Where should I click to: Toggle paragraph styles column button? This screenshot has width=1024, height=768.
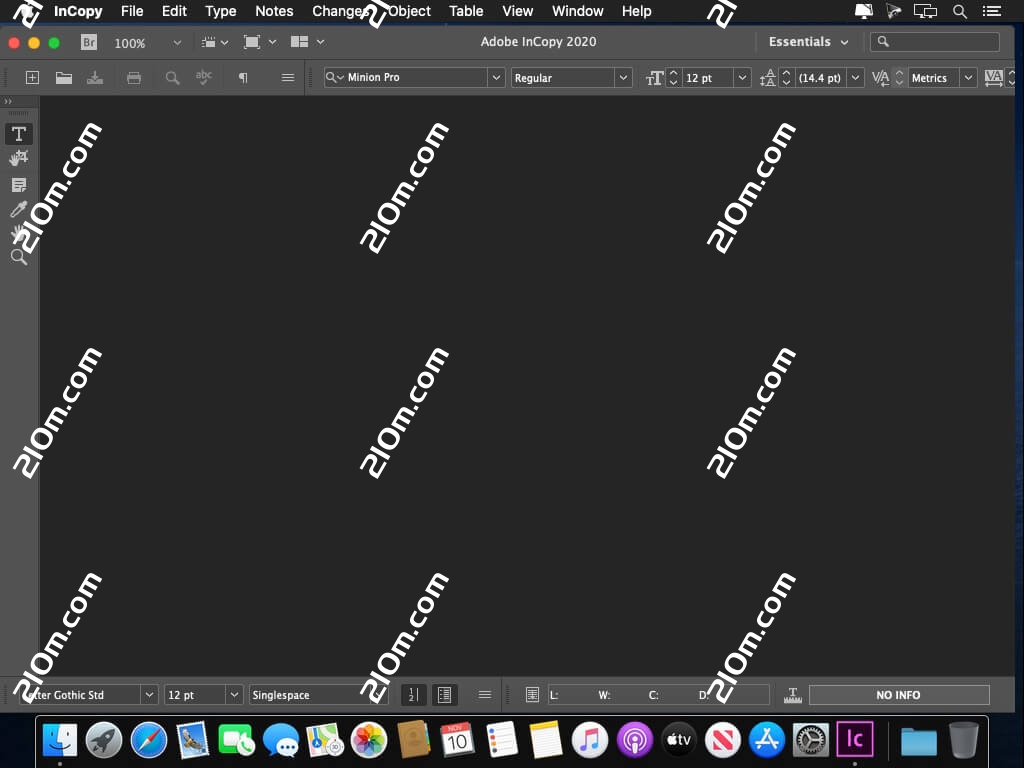(445, 695)
